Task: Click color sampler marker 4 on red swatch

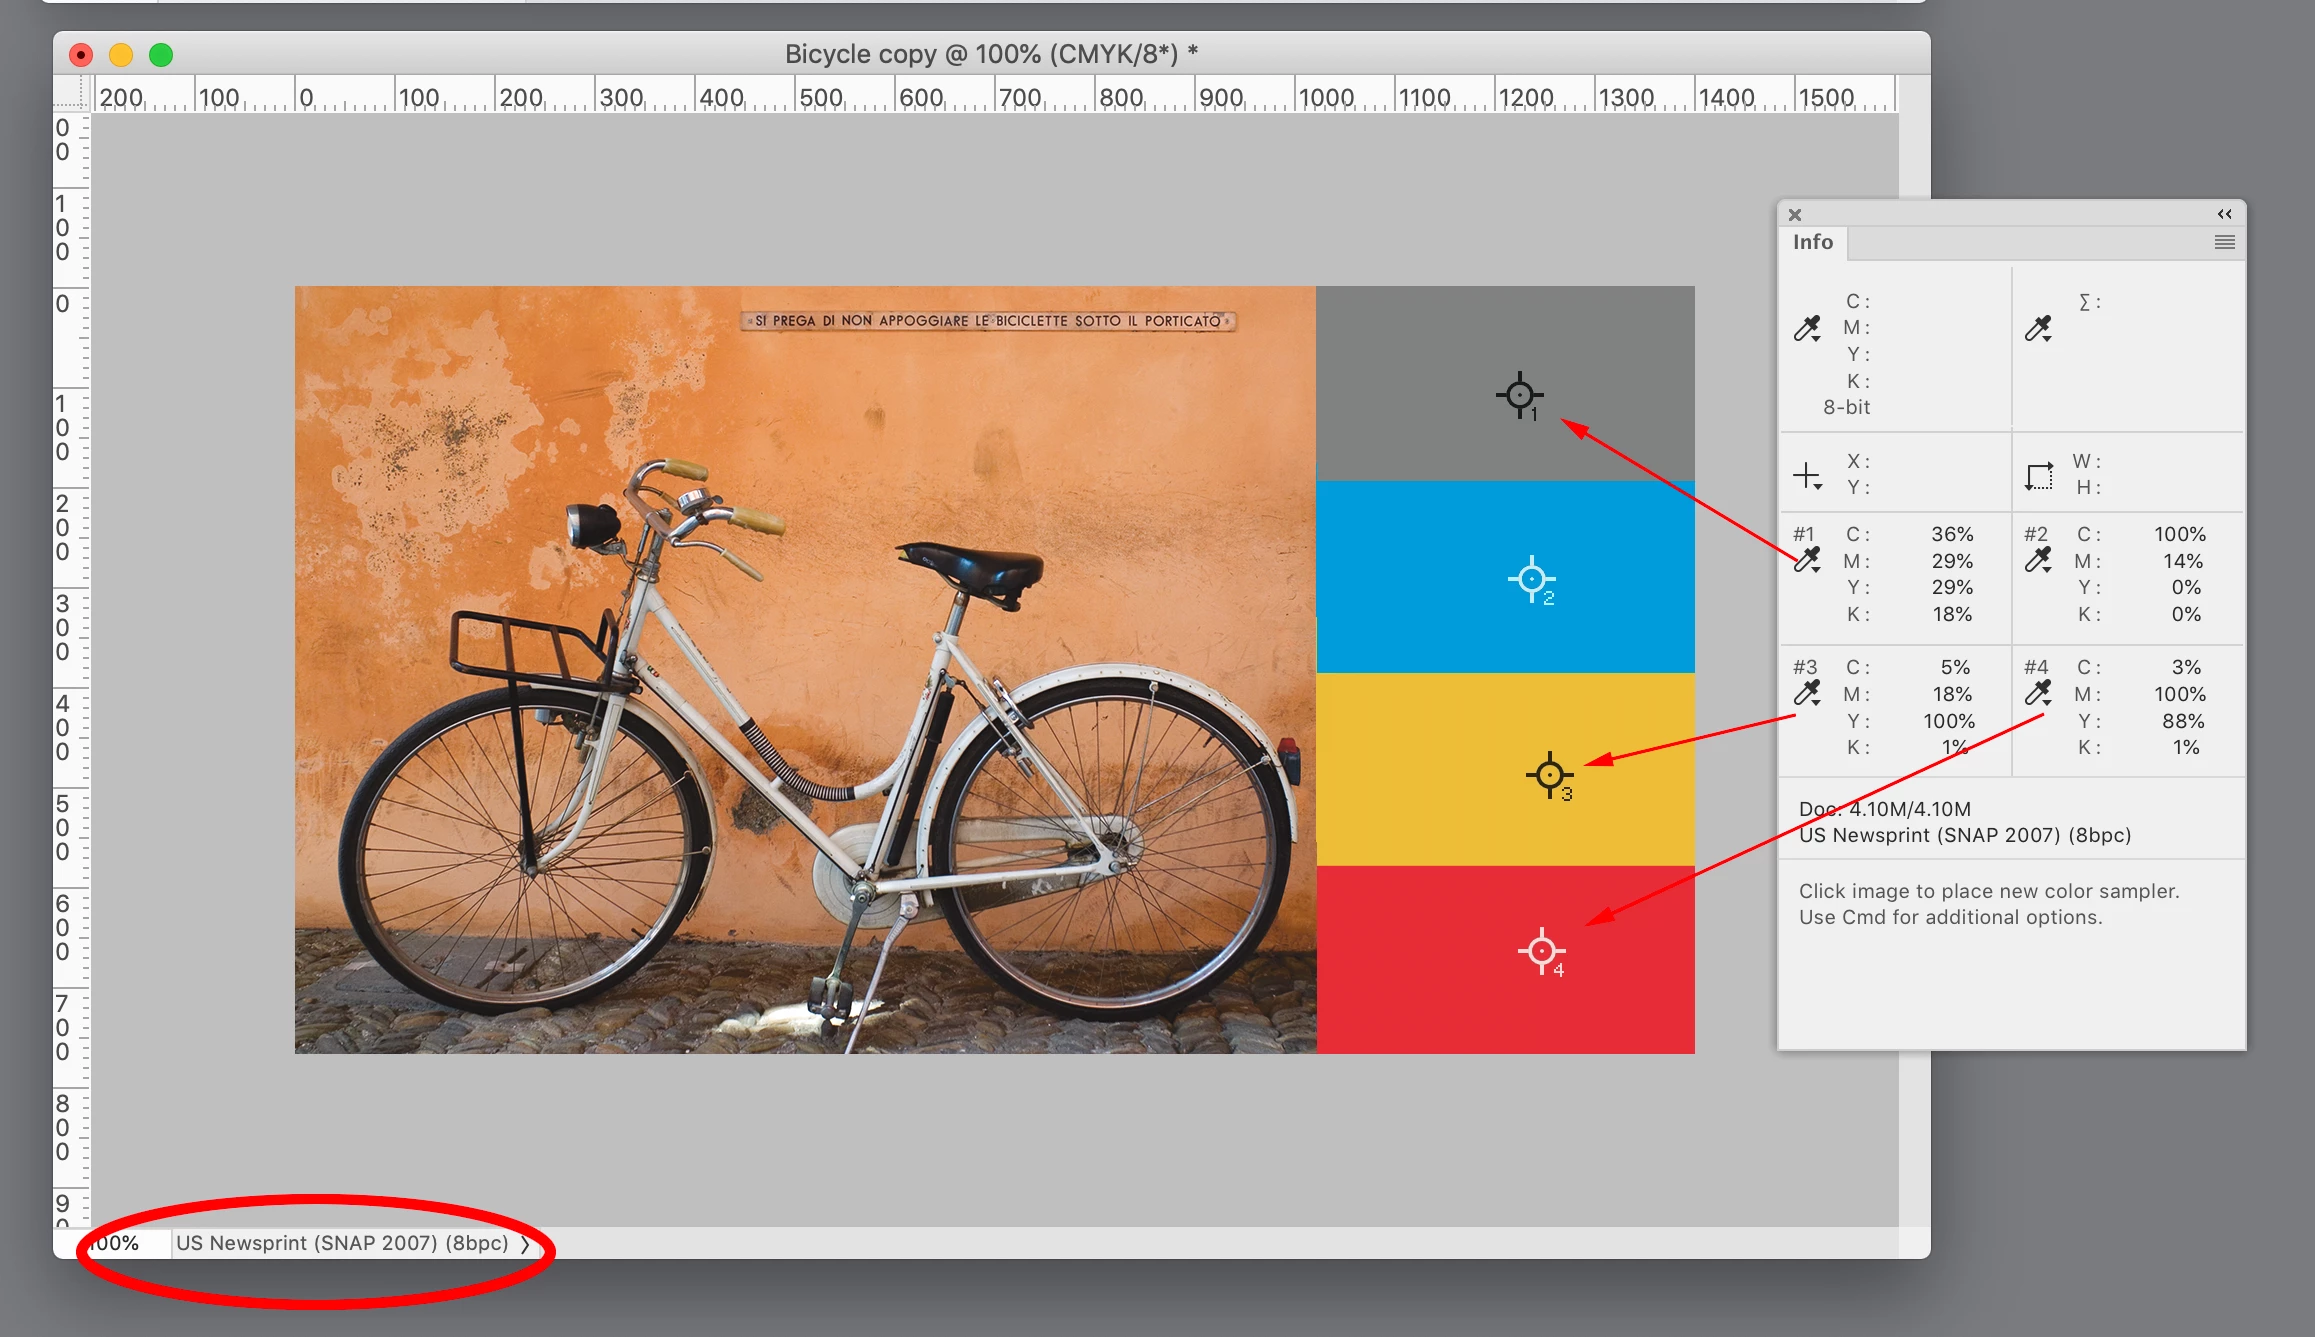Action: tap(1541, 951)
